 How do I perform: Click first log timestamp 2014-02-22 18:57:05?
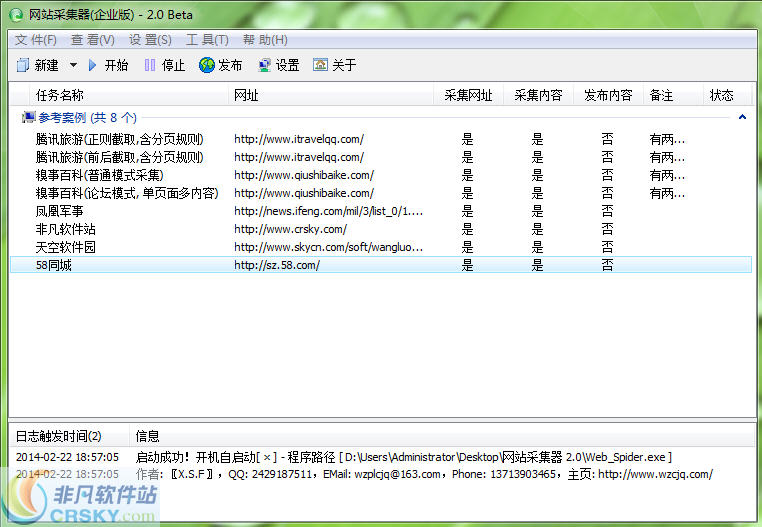[x=67, y=457]
